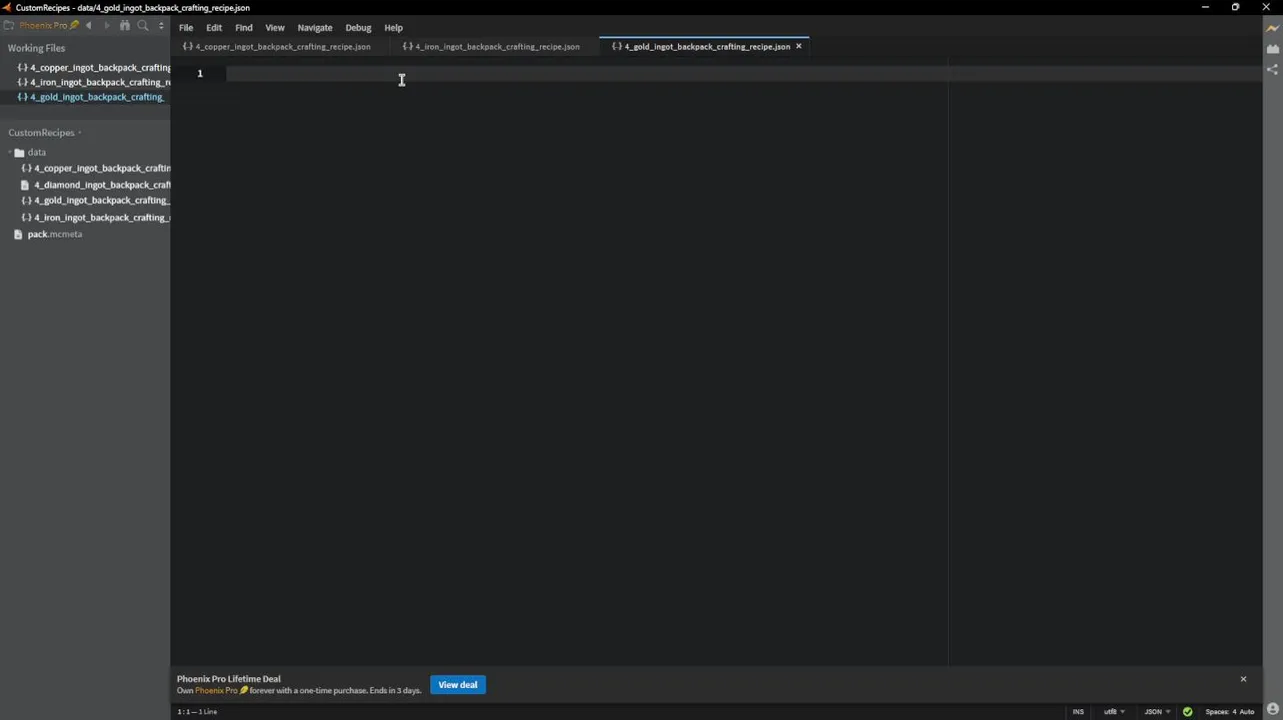Open the Navigate menu
Image resolution: width=1283 pixels, height=720 pixels.
click(315, 28)
